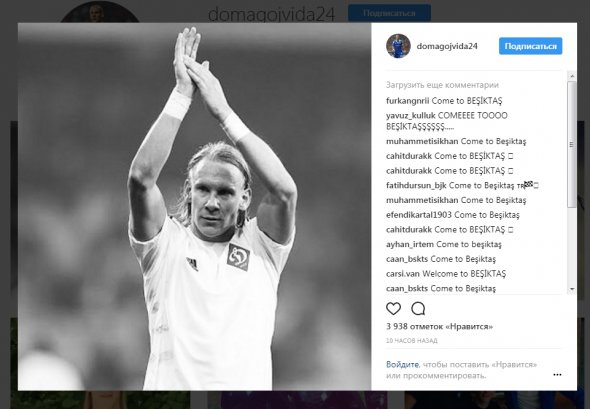The width and height of the screenshot is (590, 409).
Task: Click the blue Подписаться button in post
Action: click(x=531, y=46)
